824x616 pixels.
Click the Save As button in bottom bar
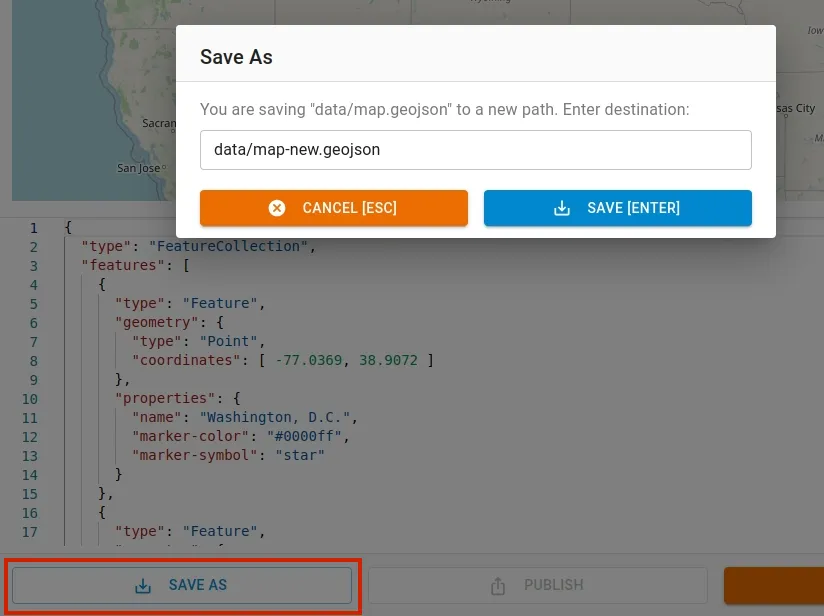pos(182,585)
